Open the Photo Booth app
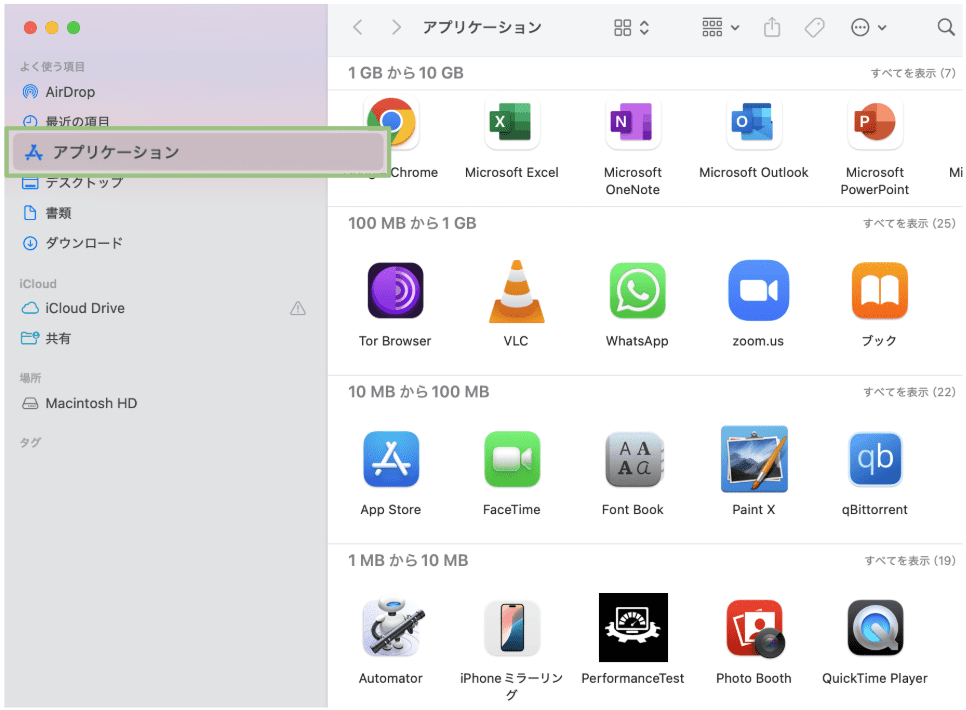The height and width of the screenshot is (710, 966). point(754,628)
